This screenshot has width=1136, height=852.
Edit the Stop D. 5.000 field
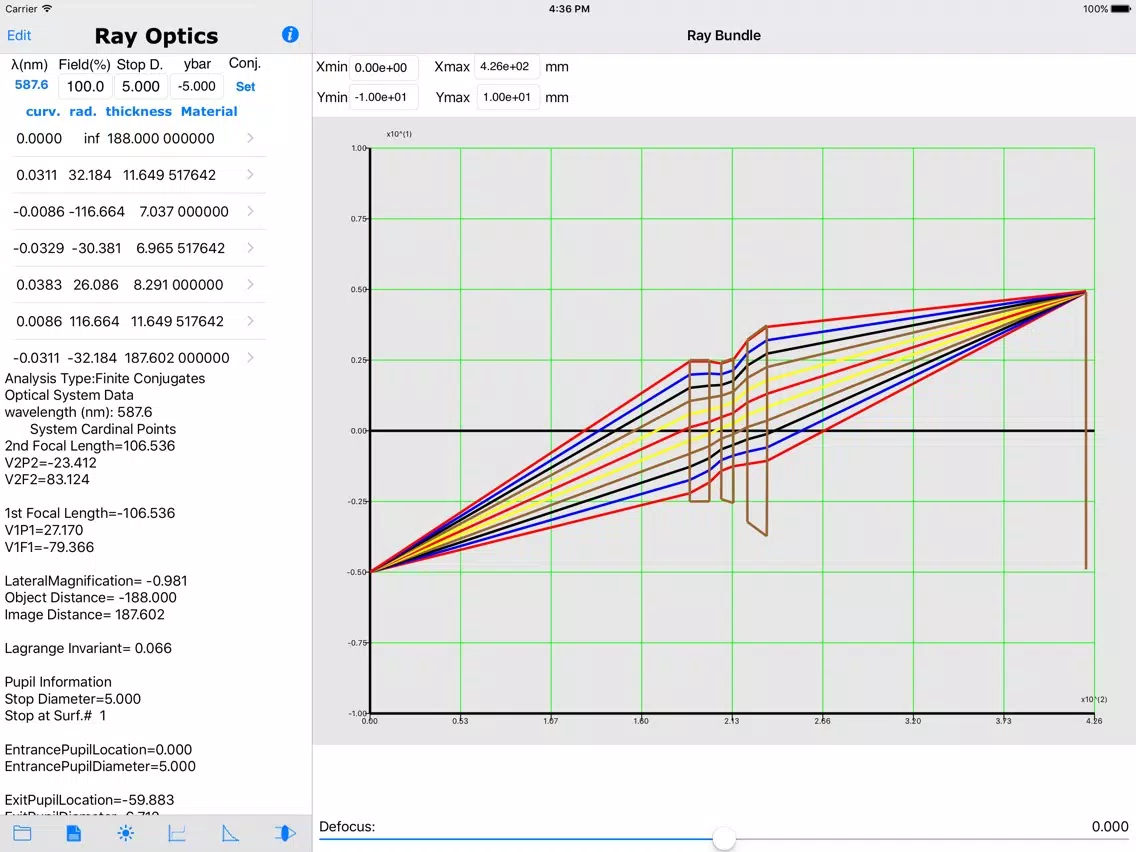click(x=141, y=86)
